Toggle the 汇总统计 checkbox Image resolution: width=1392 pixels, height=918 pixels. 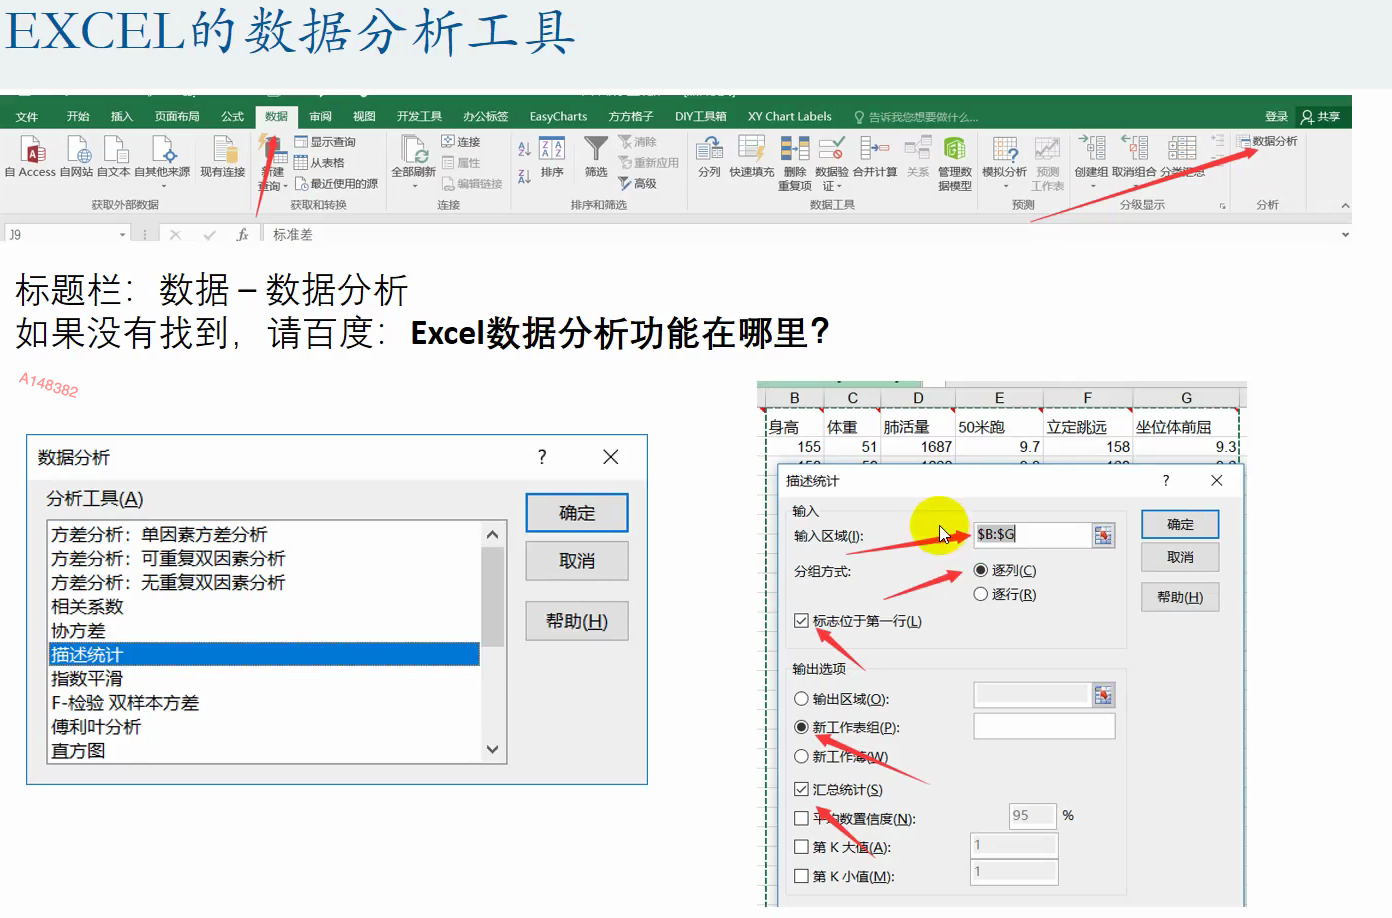click(801, 789)
